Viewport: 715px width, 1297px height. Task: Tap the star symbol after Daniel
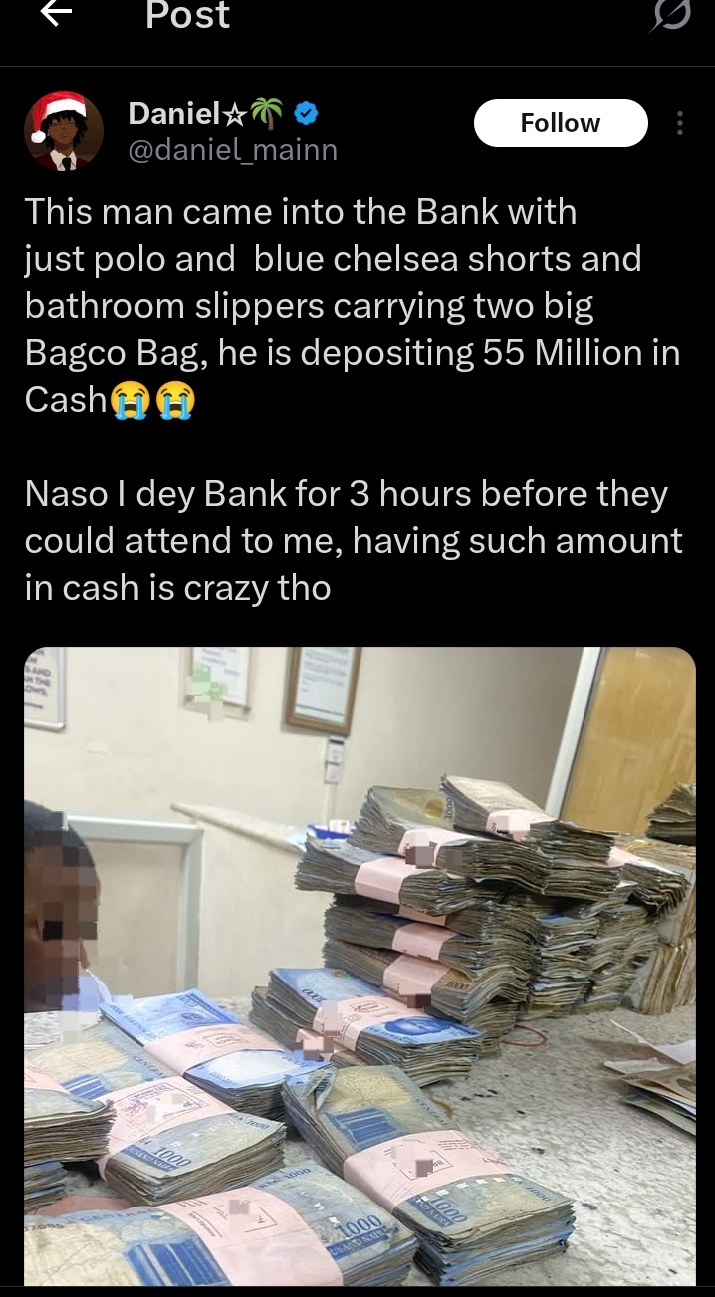coord(234,116)
